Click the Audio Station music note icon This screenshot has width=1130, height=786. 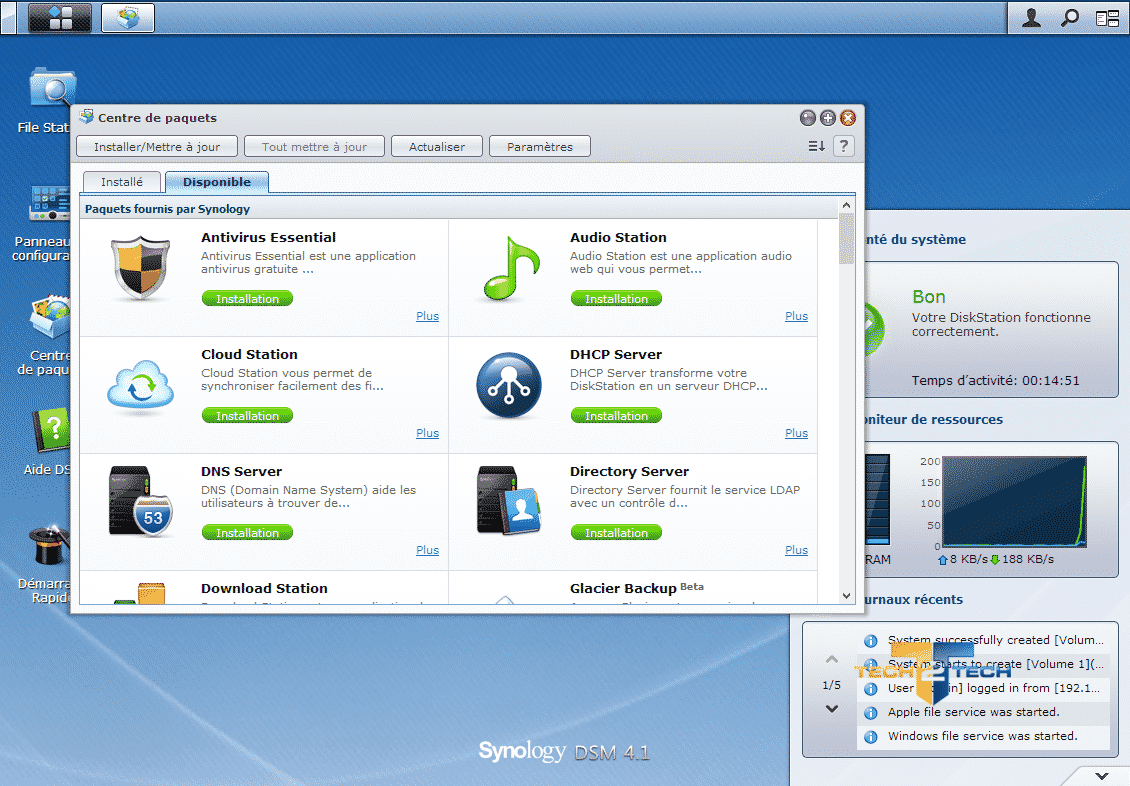510,268
